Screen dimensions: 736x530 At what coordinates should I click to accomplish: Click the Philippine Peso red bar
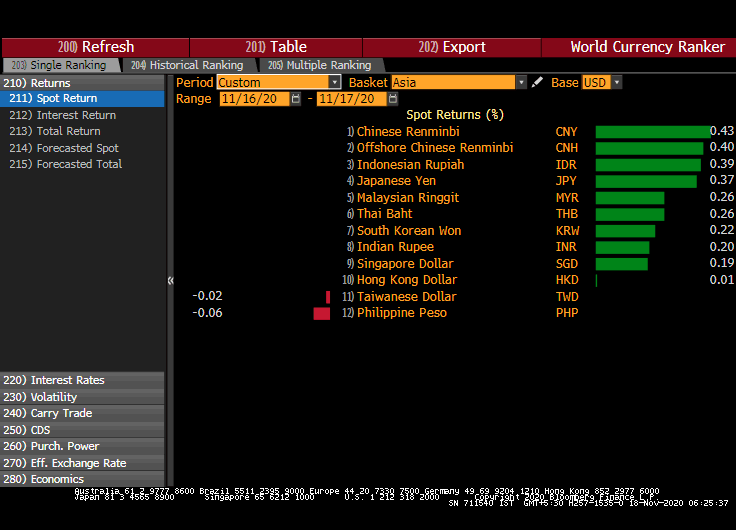321,313
